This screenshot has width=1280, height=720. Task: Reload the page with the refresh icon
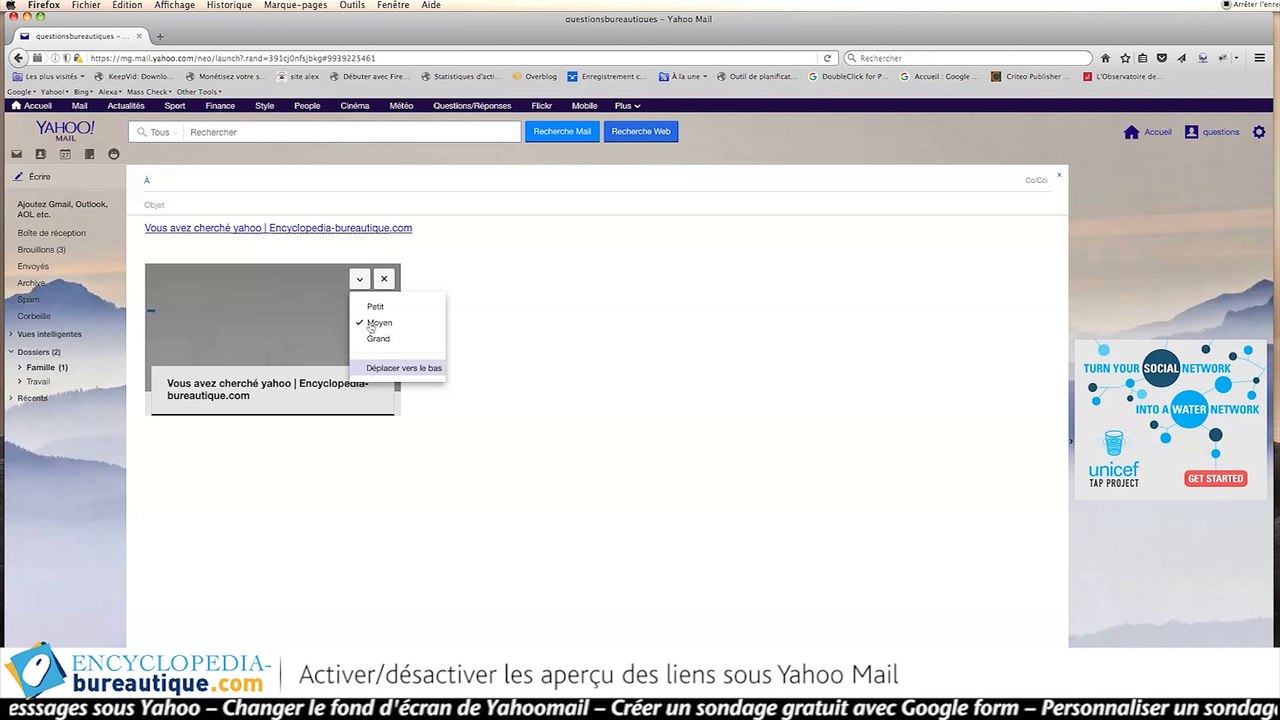[827, 58]
